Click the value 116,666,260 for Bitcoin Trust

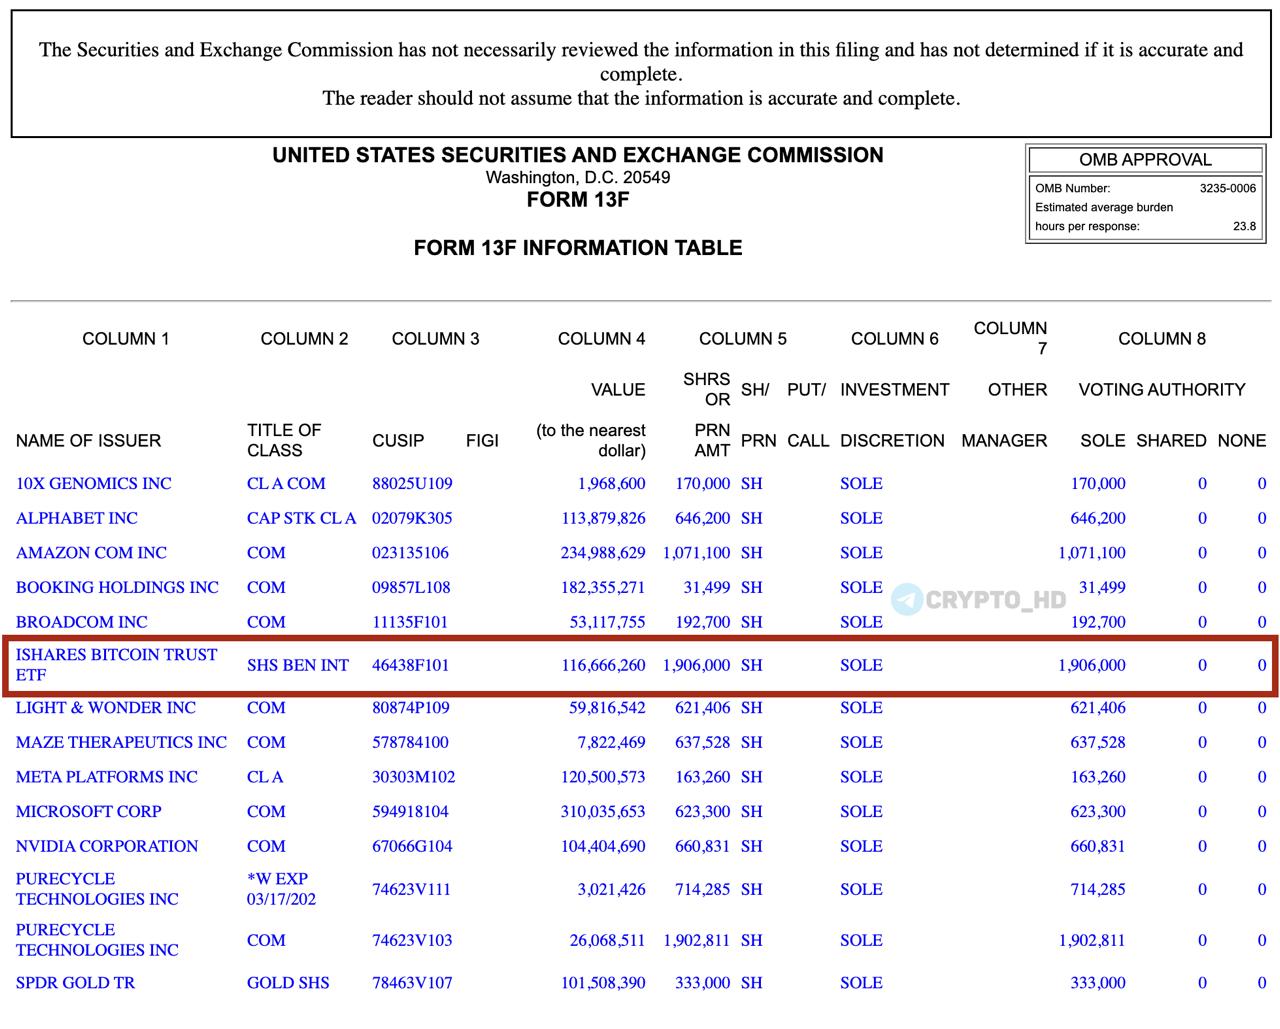pos(603,664)
